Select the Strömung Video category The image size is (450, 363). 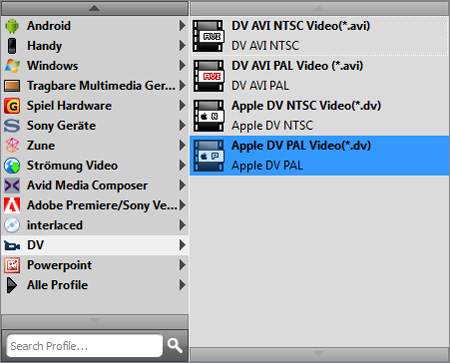coord(95,165)
